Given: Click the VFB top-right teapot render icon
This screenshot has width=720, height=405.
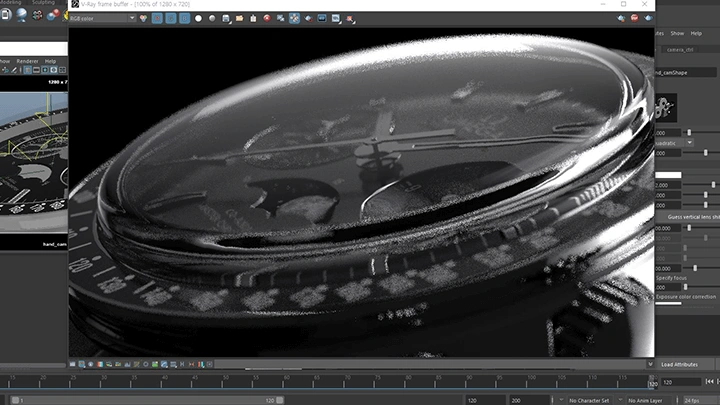Looking at the screenshot, I should (621, 18).
